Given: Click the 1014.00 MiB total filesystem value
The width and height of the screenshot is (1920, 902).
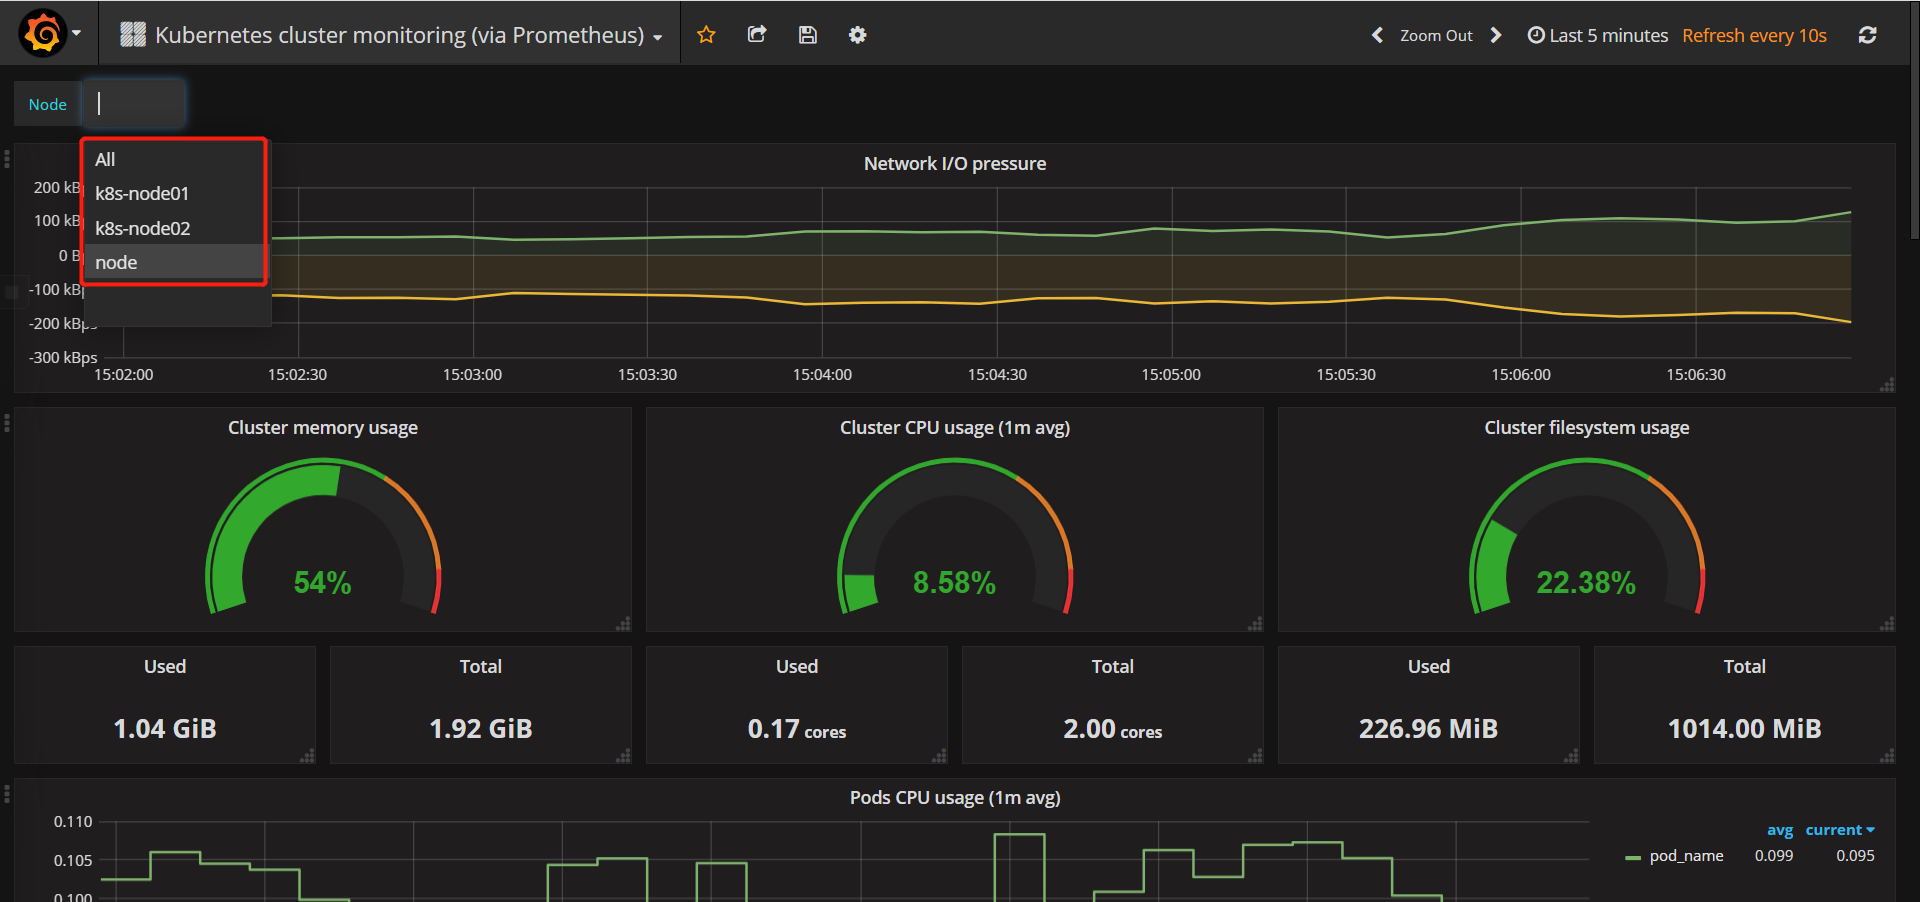Looking at the screenshot, I should tap(1745, 728).
